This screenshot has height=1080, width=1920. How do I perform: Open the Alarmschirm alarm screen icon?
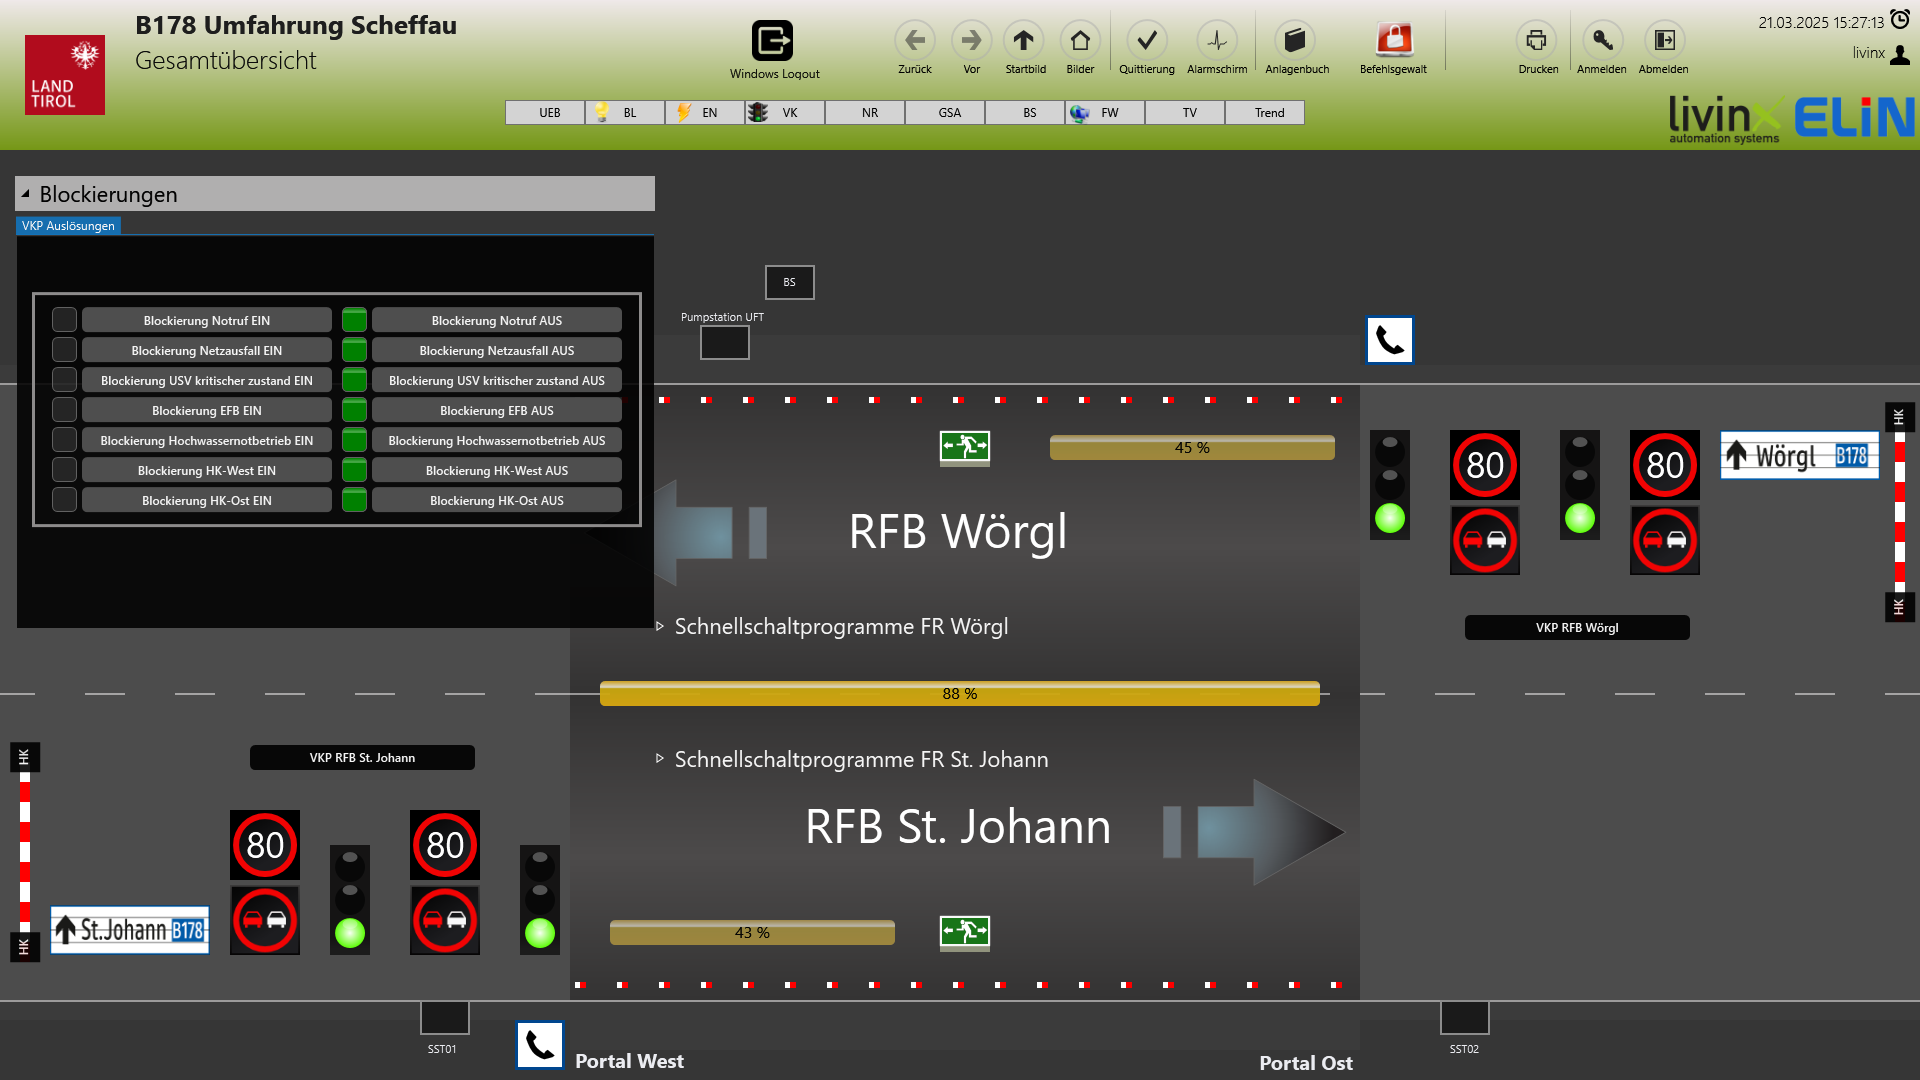(x=1216, y=41)
